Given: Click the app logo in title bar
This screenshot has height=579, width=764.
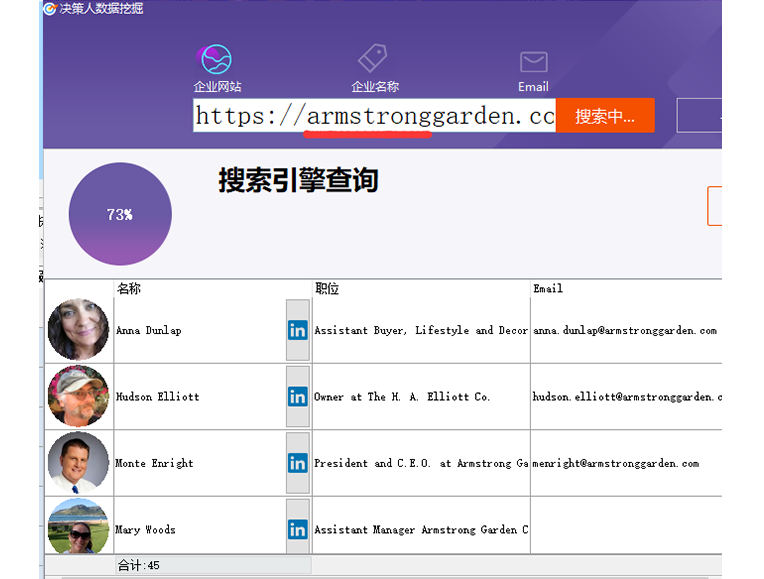Looking at the screenshot, I should [x=50, y=9].
